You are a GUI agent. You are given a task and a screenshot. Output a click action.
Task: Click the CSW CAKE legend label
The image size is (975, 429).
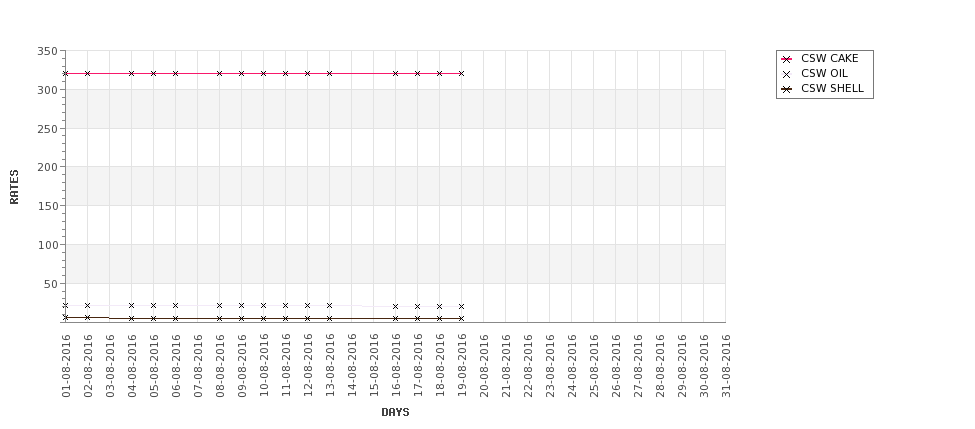(829, 58)
